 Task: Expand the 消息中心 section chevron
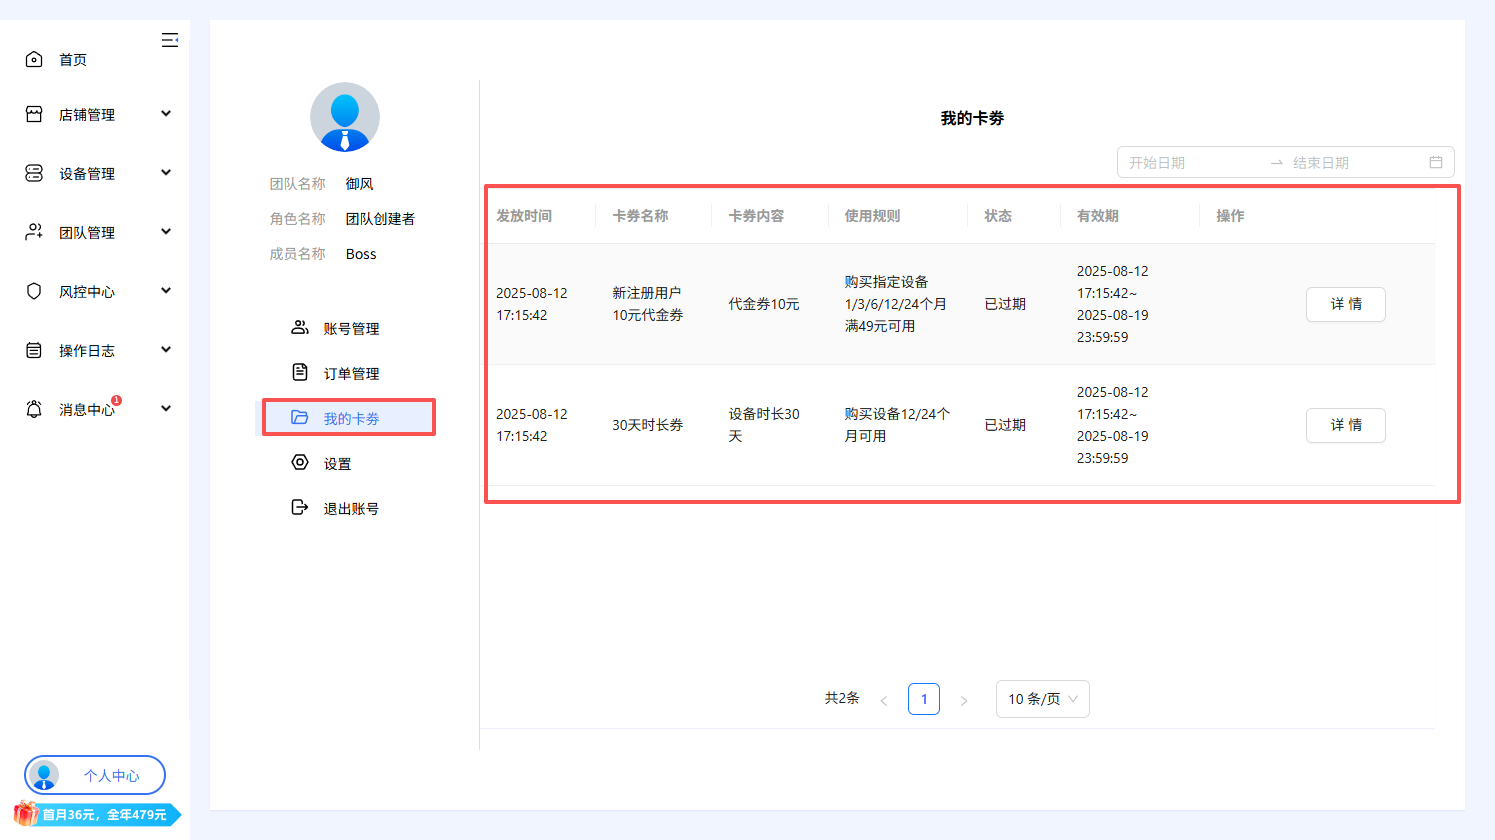(166, 408)
